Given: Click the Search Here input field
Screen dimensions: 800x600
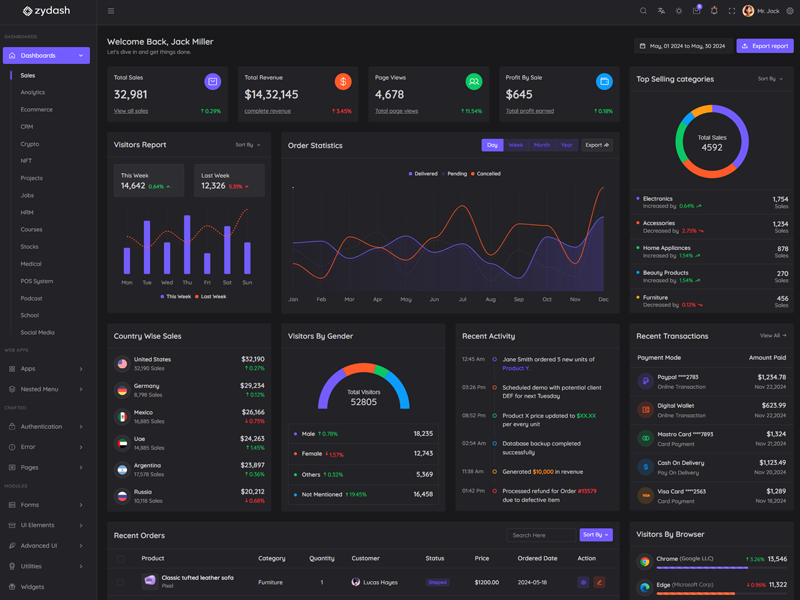Looking at the screenshot, I should click(540, 535).
